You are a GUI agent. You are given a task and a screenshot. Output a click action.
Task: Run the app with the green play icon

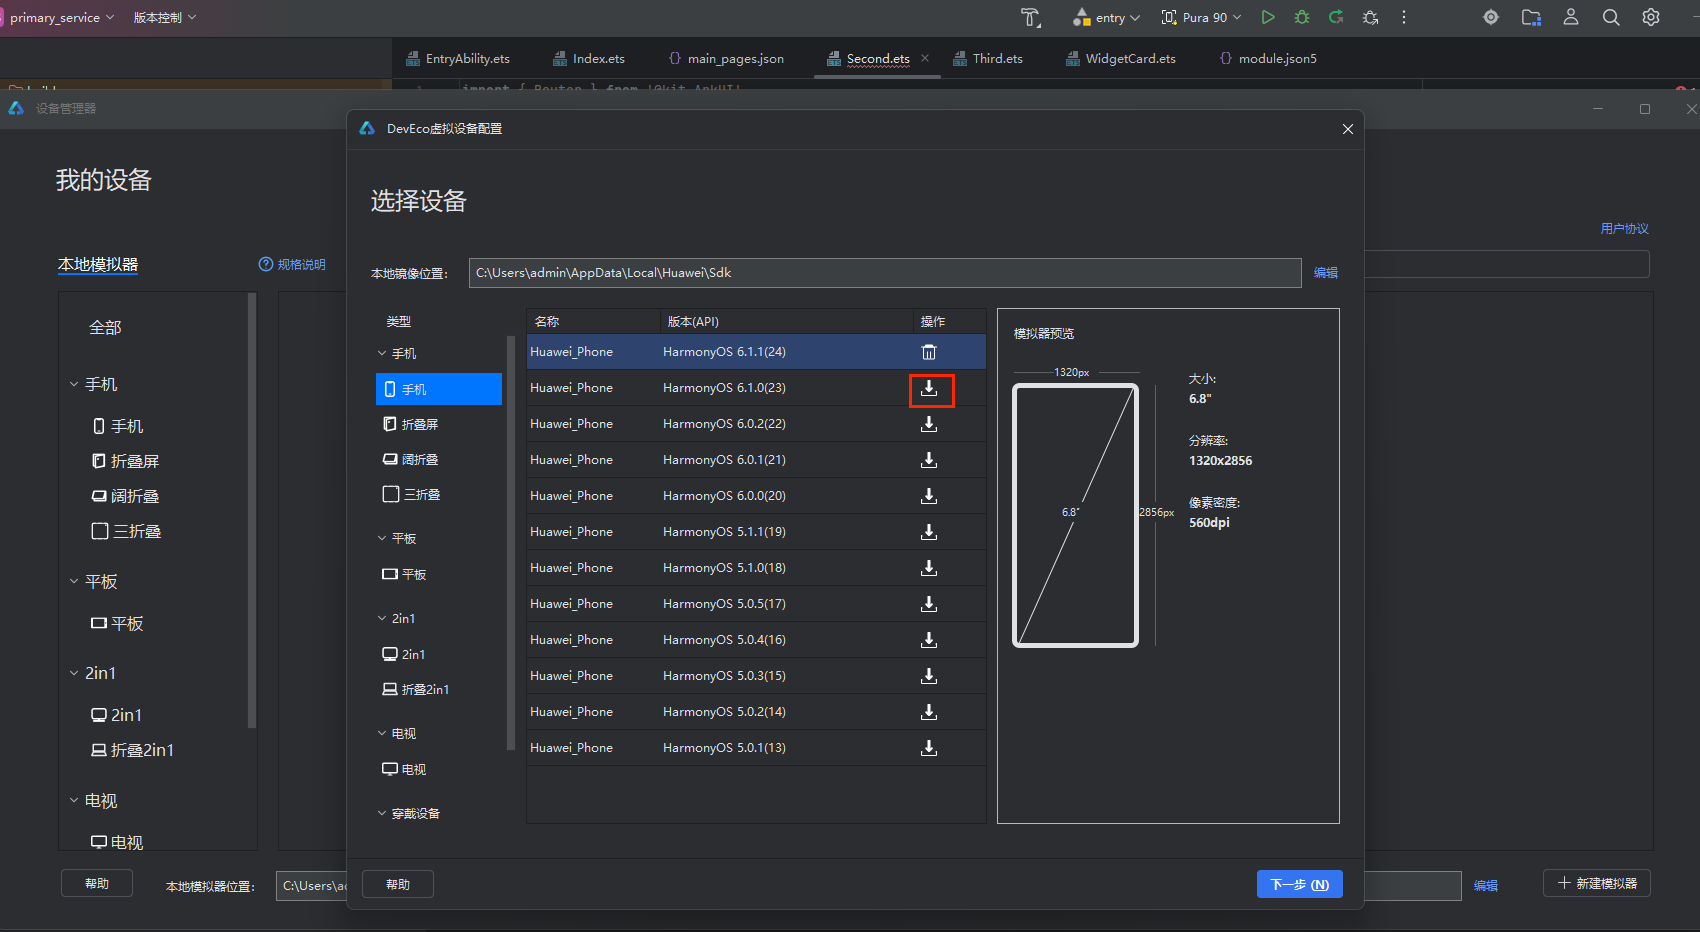tap(1268, 17)
